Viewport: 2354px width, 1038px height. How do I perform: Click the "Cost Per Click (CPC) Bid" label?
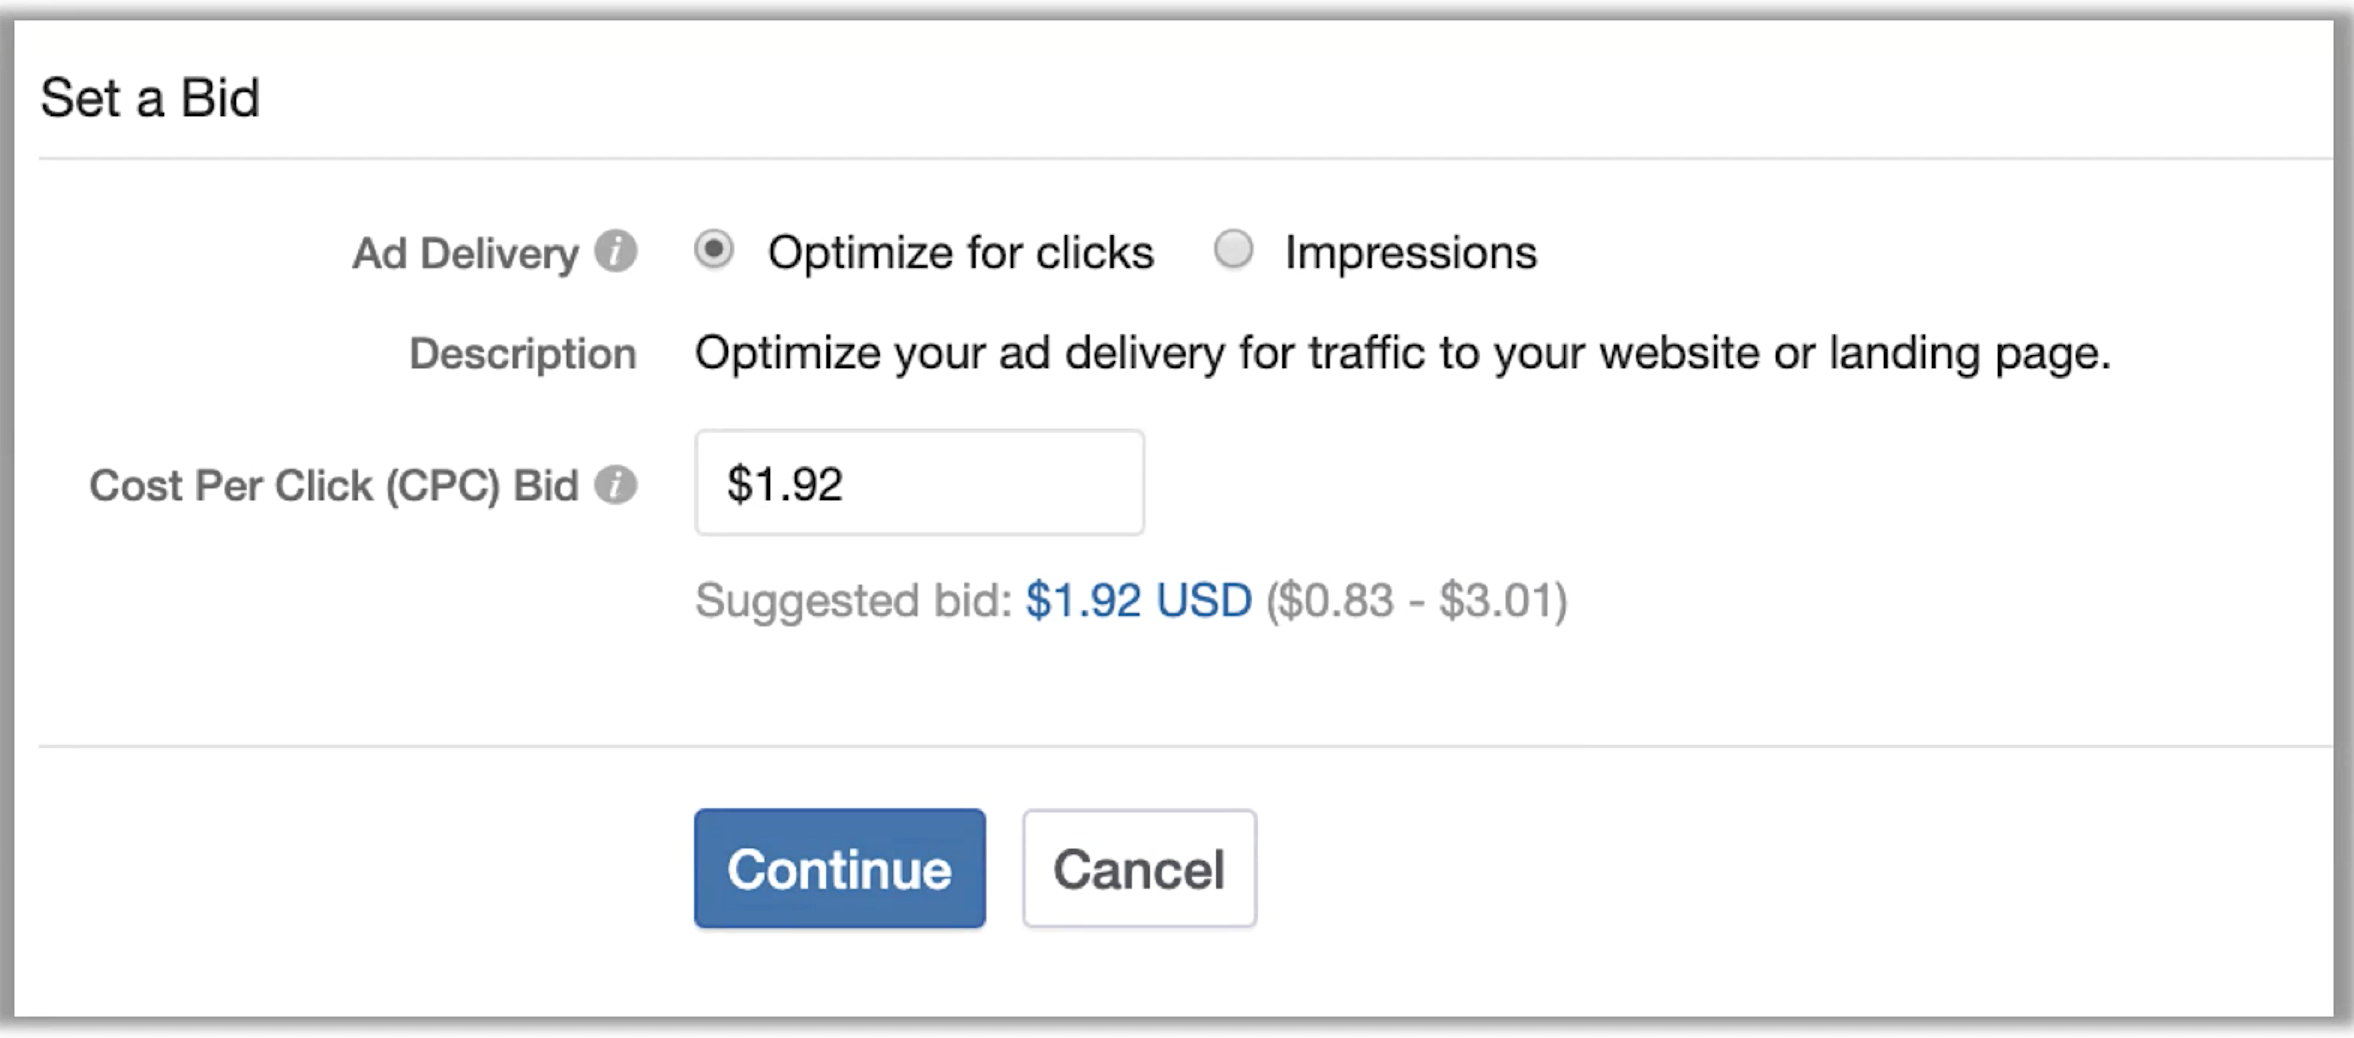(x=334, y=486)
